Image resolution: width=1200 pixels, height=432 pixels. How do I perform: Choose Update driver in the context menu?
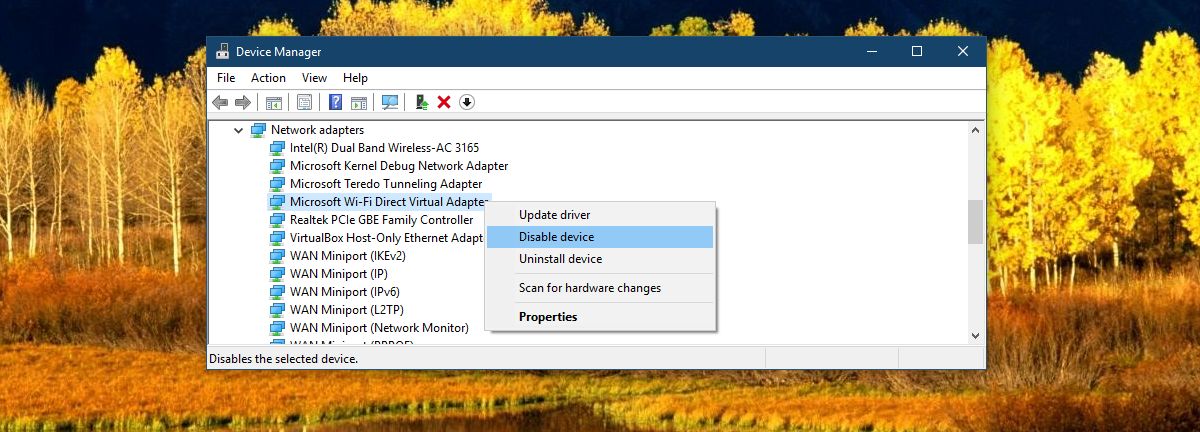click(599, 215)
